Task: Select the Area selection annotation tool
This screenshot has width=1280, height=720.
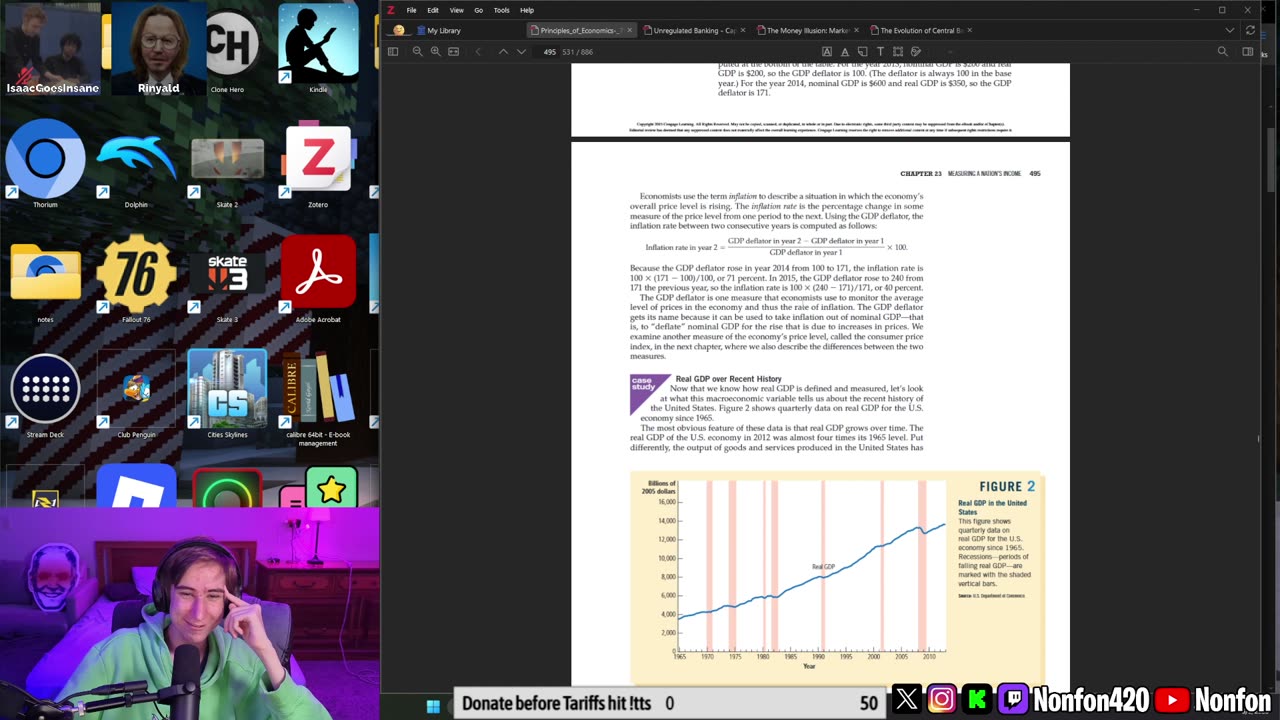Action: (x=898, y=51)
